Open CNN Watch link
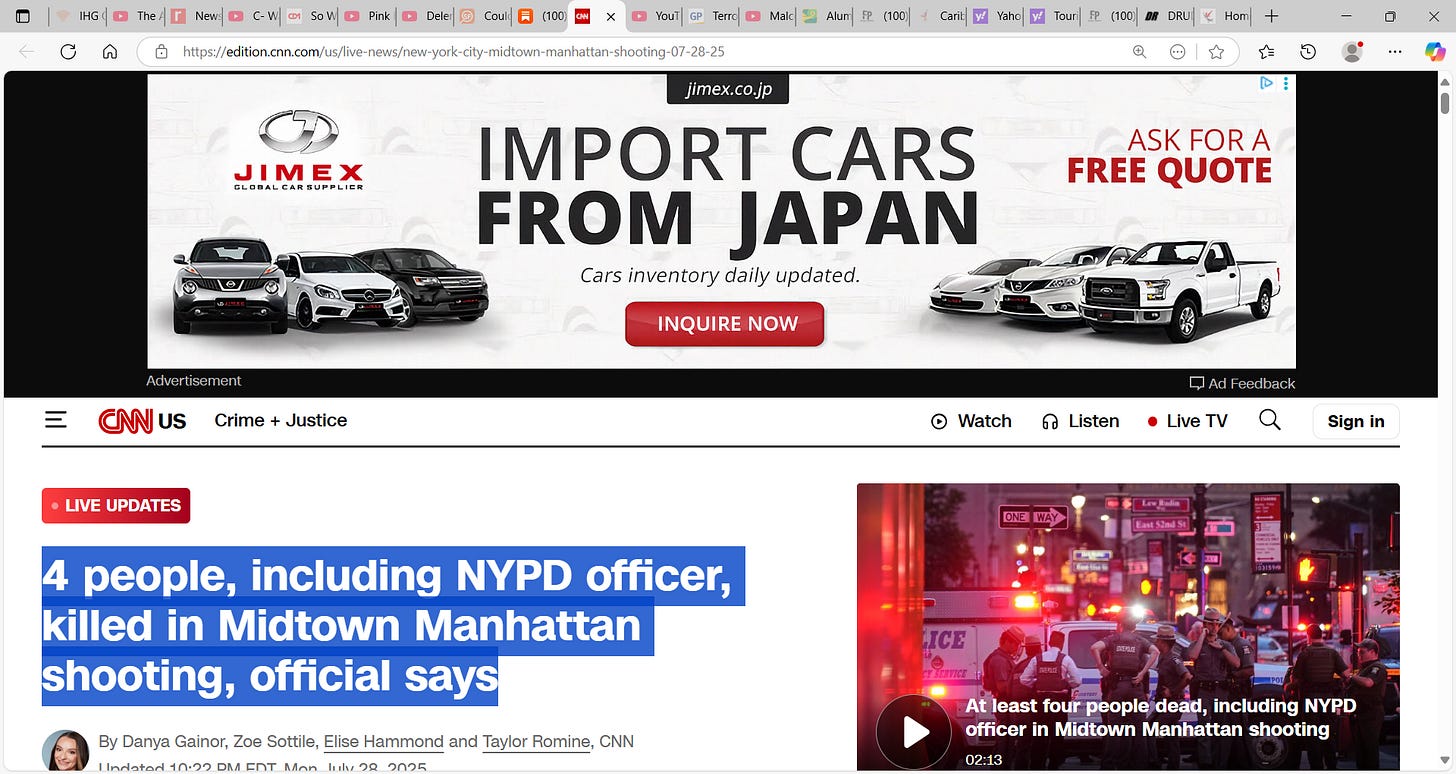 pos(971,421)
